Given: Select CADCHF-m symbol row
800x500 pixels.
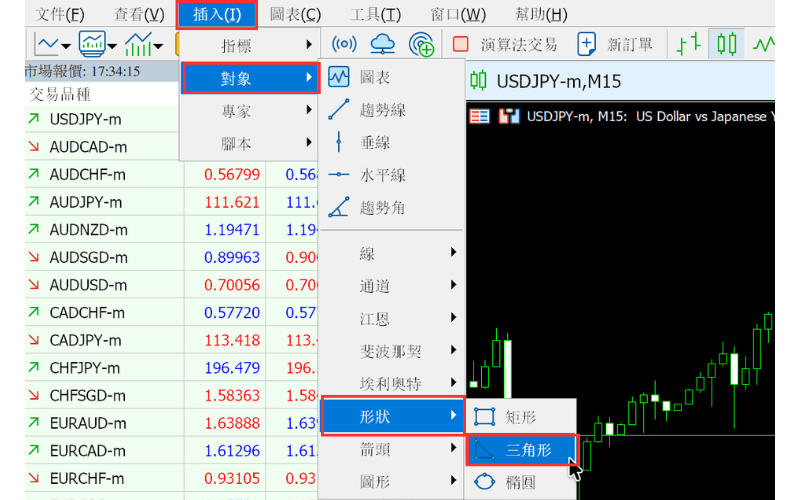Looking at the screenshot, I should (x=105, y=312).
